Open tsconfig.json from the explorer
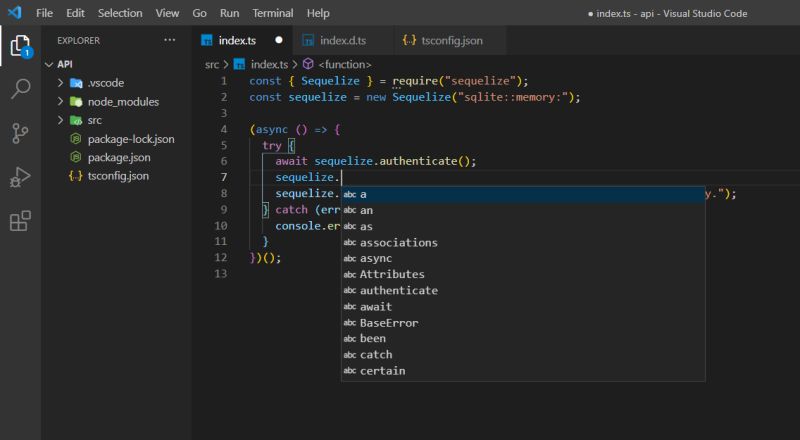 pos(118,176)
